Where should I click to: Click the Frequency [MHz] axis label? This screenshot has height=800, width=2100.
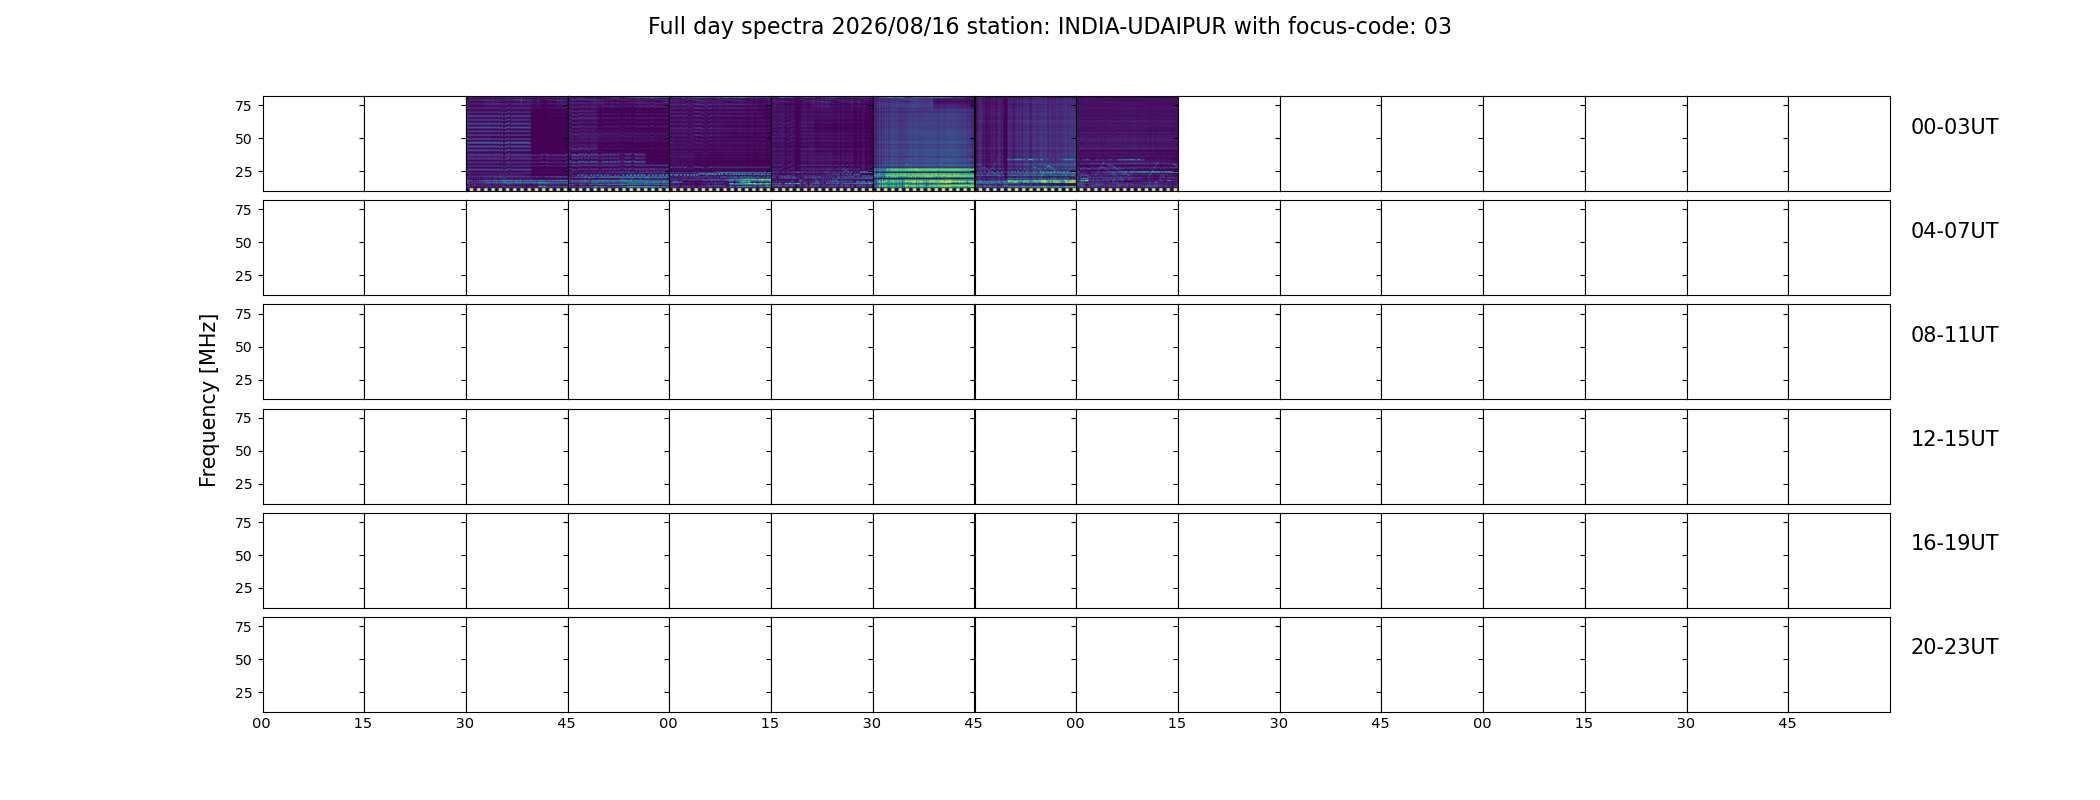(208, 400)
